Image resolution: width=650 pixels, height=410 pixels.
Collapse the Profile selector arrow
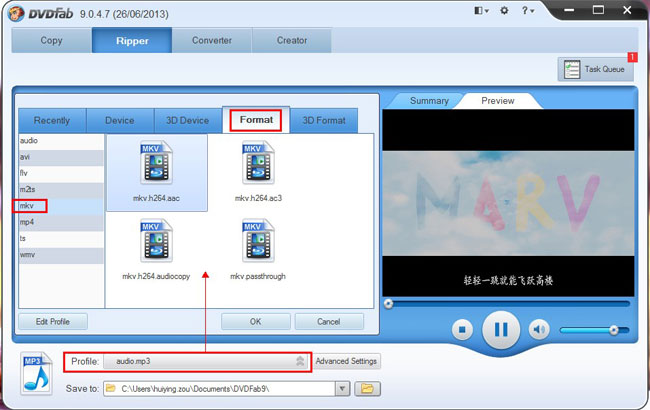[x=300, y=361]
